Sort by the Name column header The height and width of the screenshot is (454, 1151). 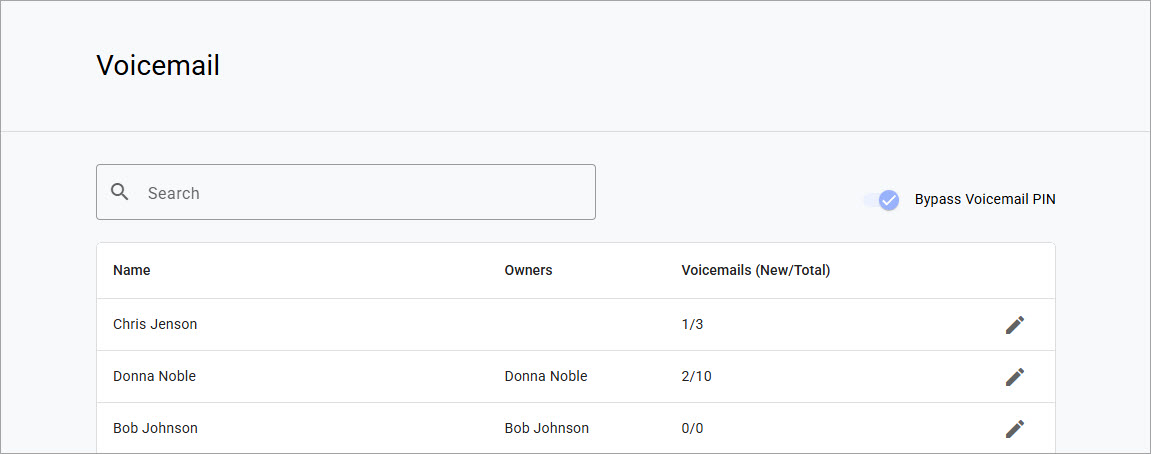(132, 270)
